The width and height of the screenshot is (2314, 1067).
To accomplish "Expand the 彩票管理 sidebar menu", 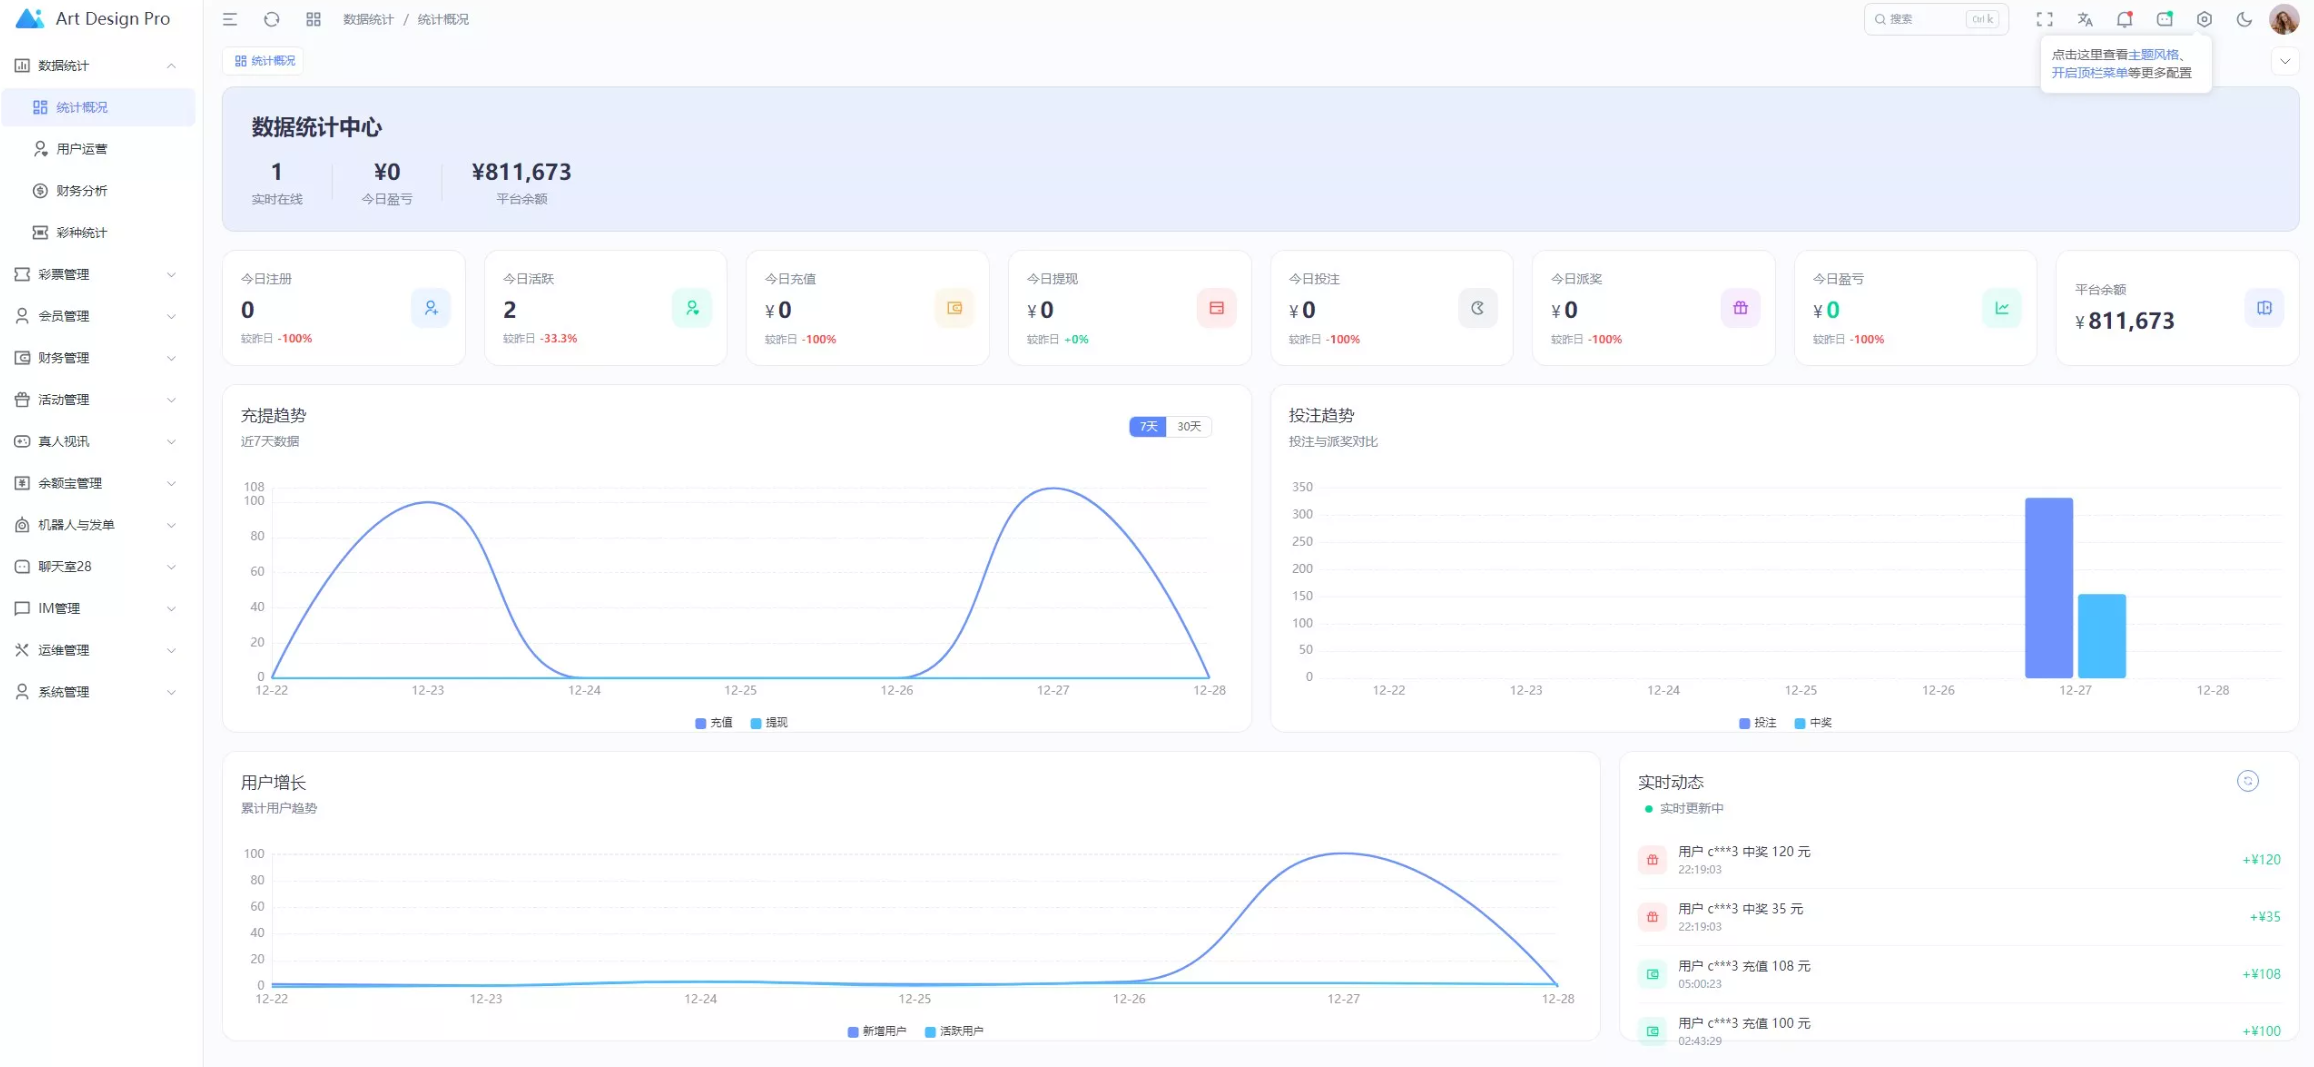I will (x=95, y=274).
